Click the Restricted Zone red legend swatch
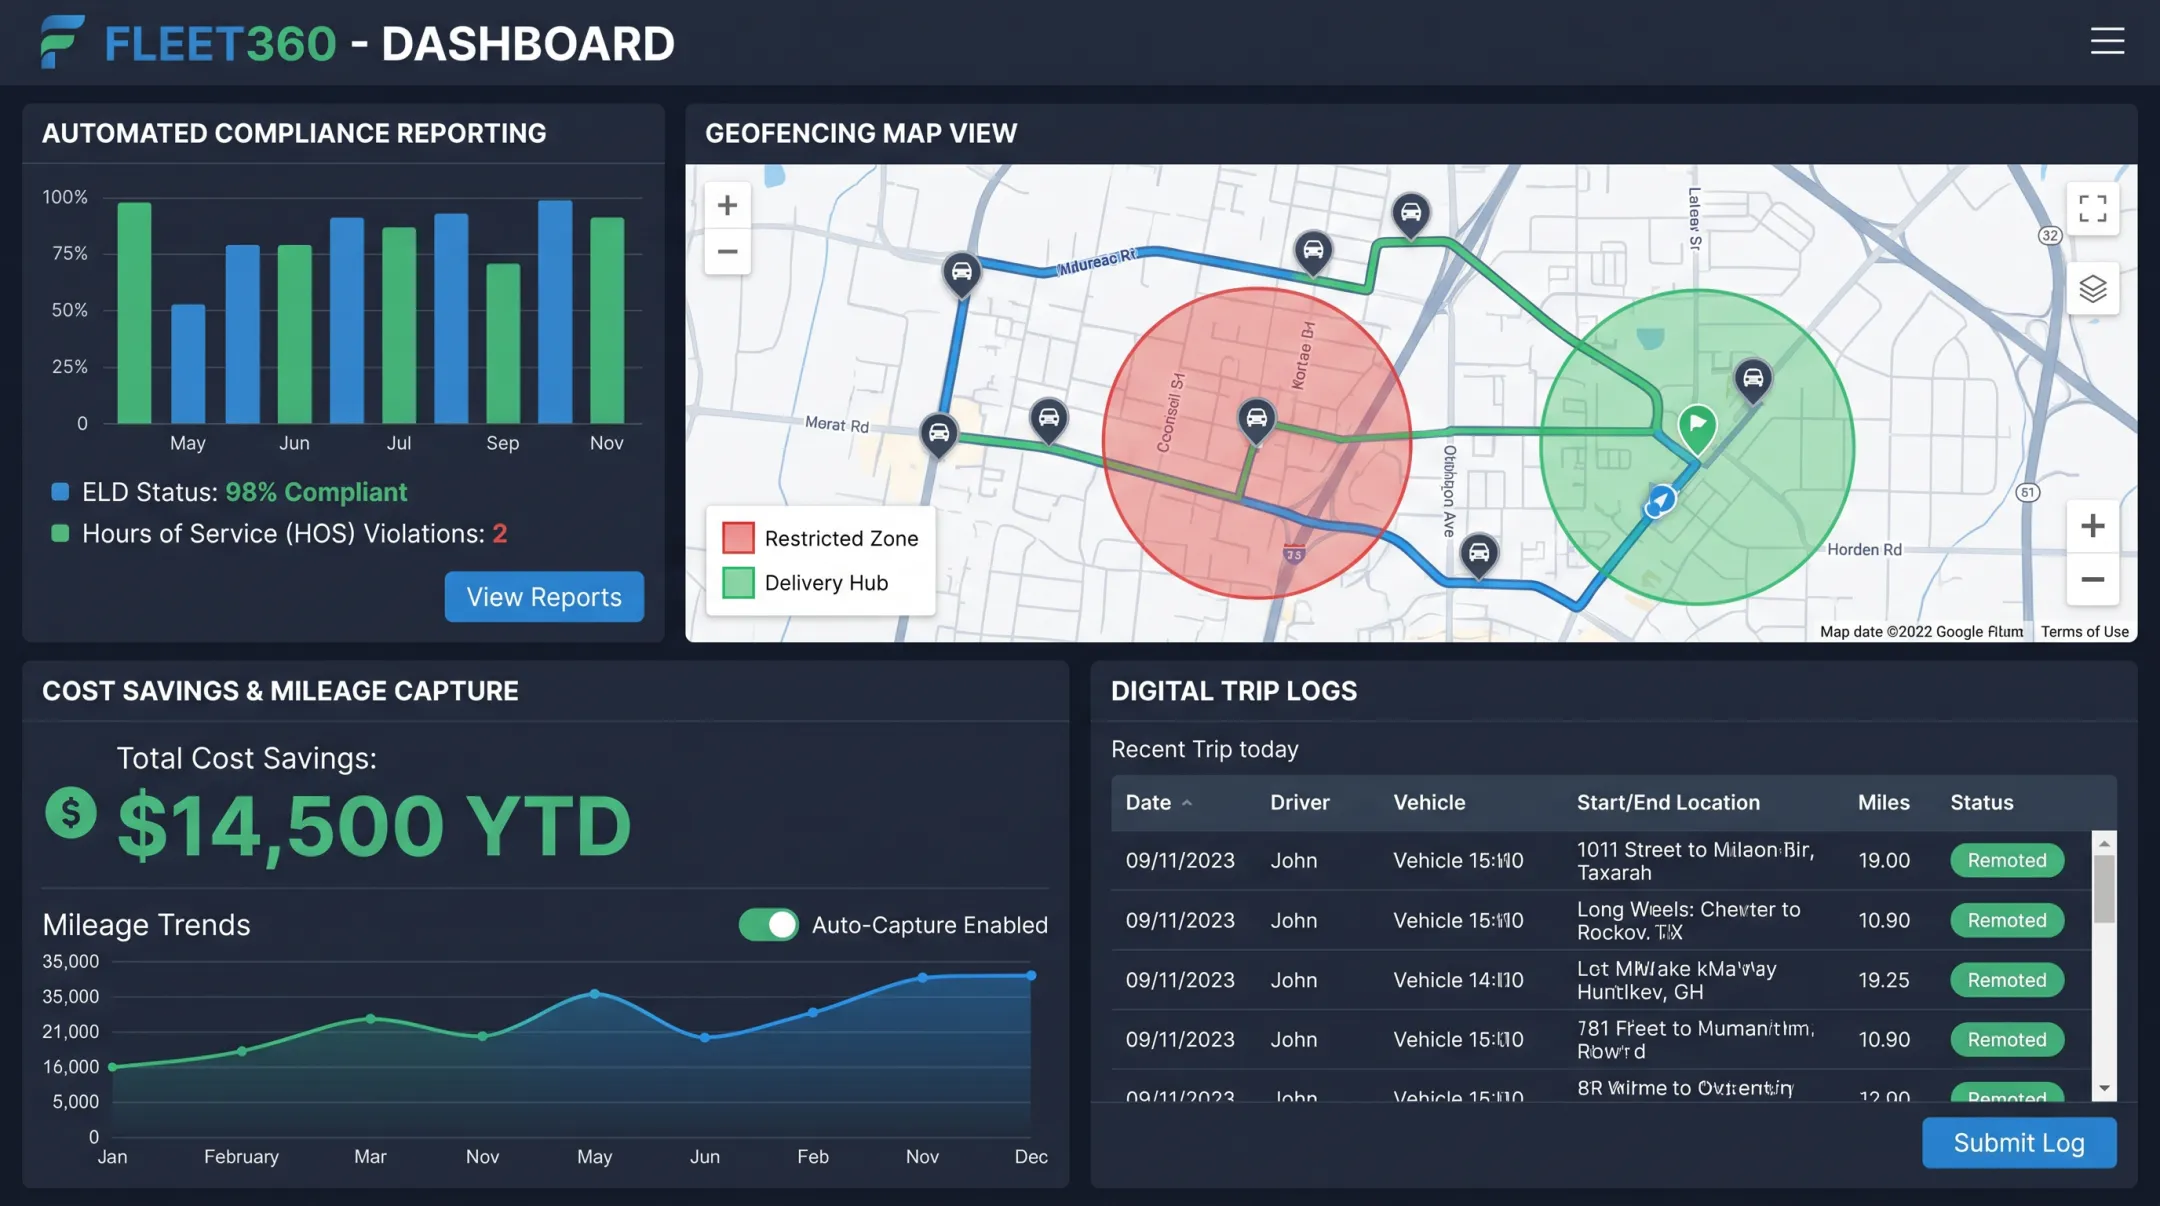 738,538
